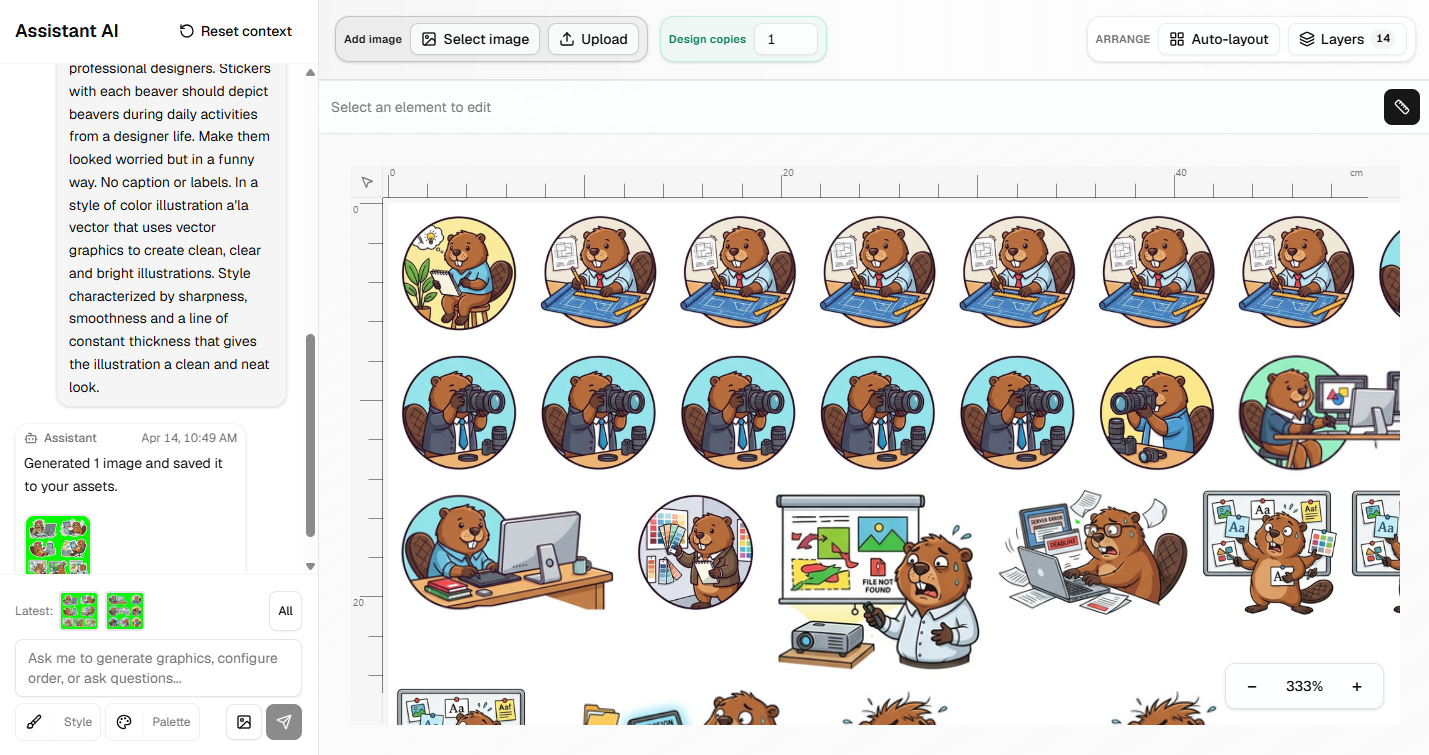
Task: Click the zoom out minus button
Action: (x=1252, y=686)
